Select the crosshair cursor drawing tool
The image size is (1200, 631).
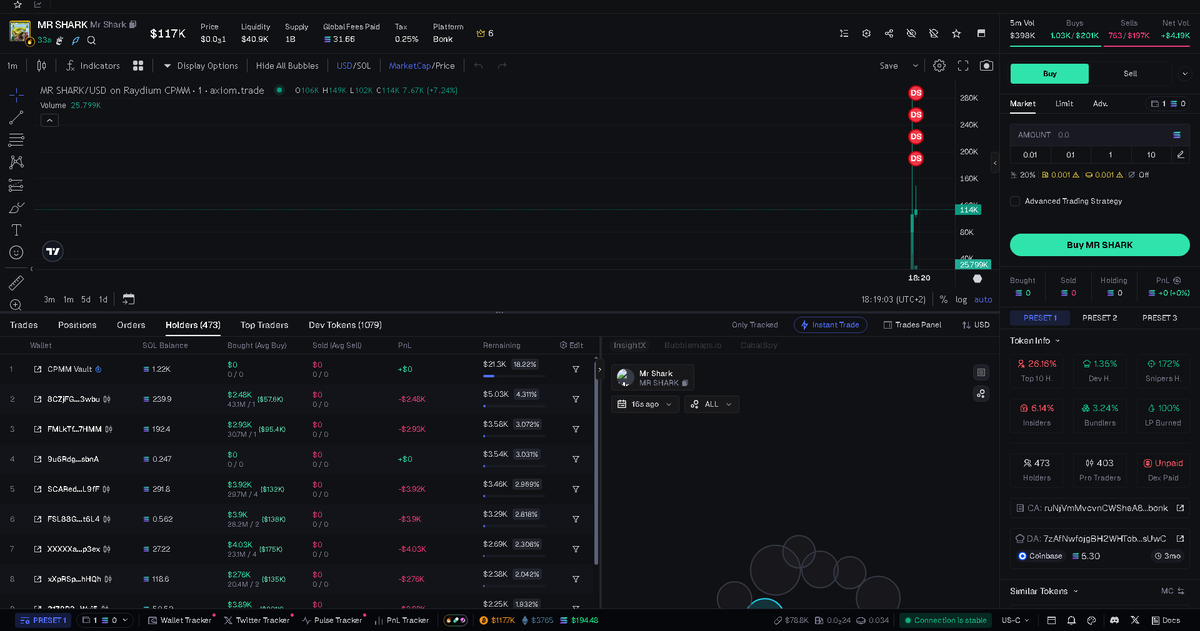[x=16, y=94]
